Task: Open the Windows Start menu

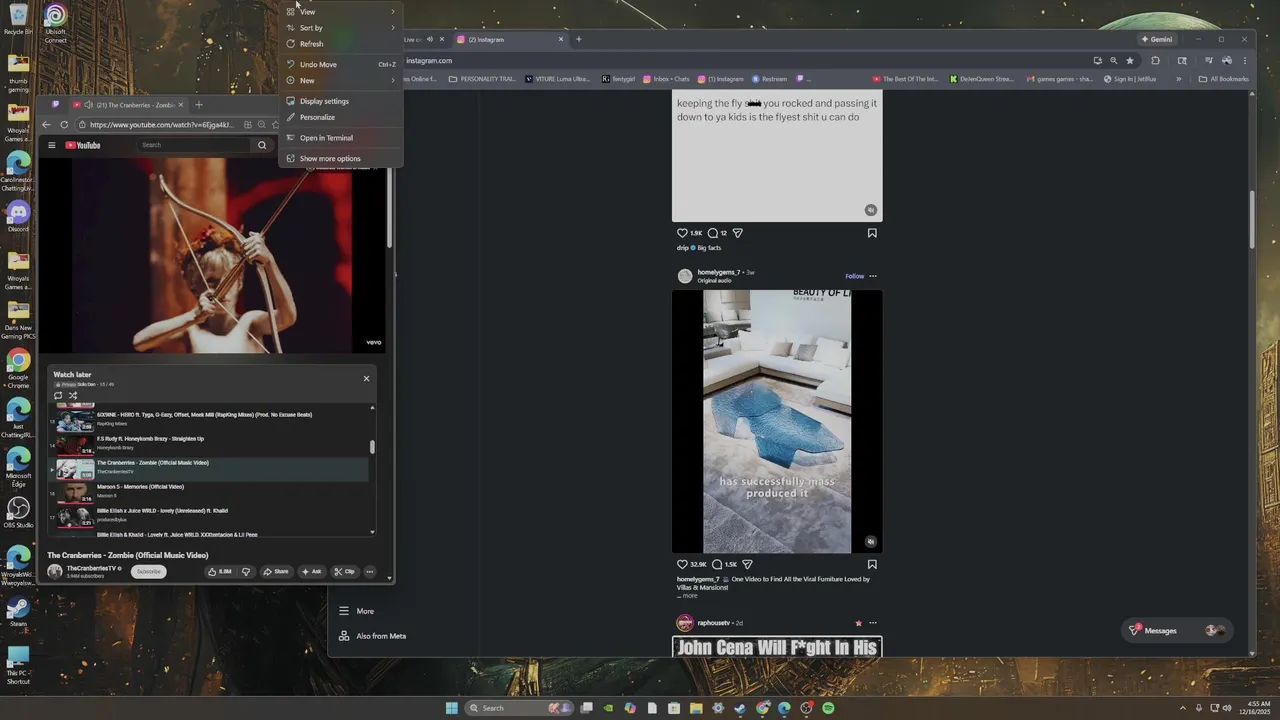Action: point(452,708)
